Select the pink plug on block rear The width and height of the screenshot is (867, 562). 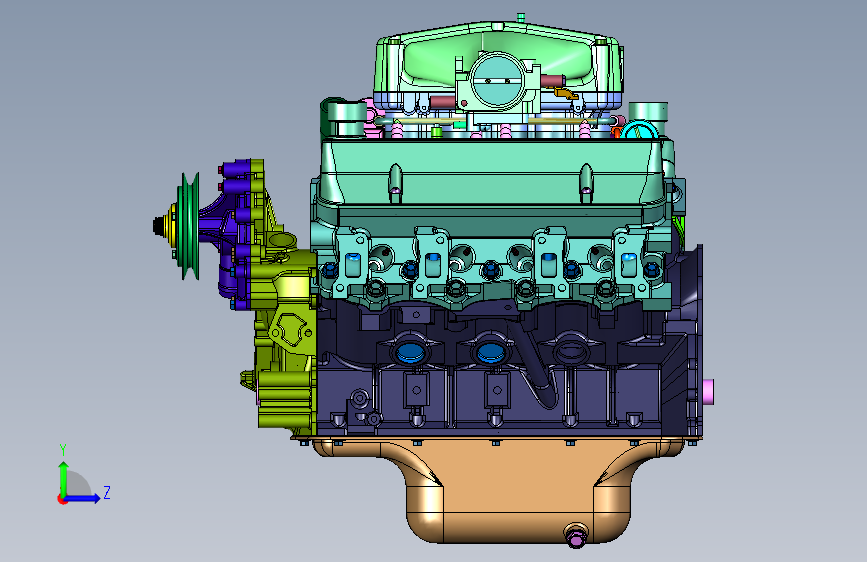[709, 392]
